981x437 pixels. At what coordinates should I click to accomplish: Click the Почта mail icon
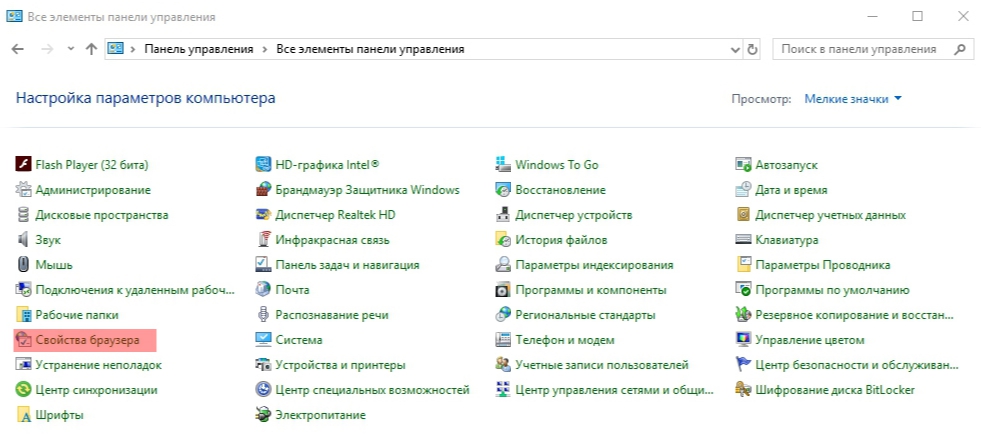263,290
